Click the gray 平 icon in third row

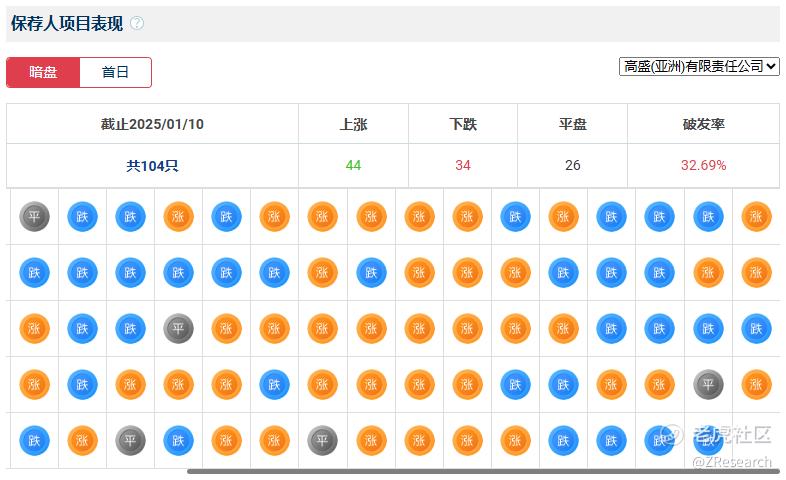pyautogui.click(x=179, y=328)
